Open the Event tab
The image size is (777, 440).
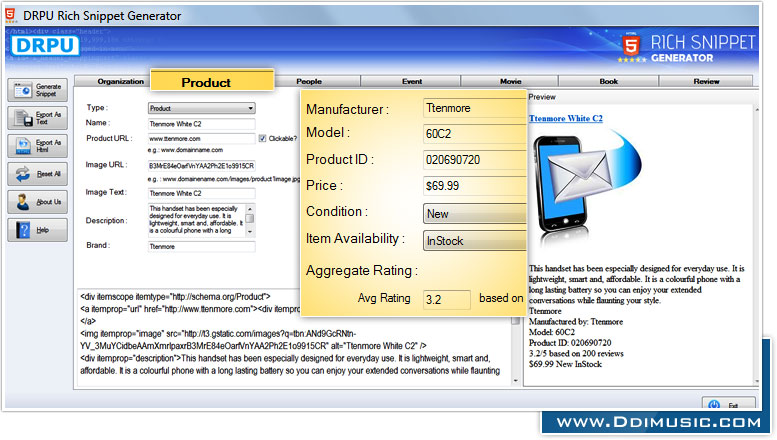411,81
